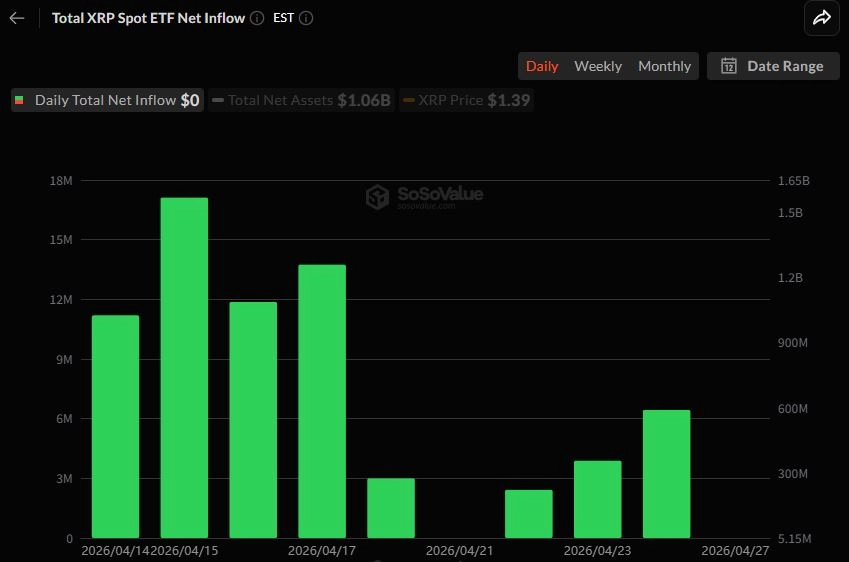Image resolution: width=849 pixels, height=562 pixels.
Task: Click the 2026/04/14 inflow bar
Action: (115, 427)
